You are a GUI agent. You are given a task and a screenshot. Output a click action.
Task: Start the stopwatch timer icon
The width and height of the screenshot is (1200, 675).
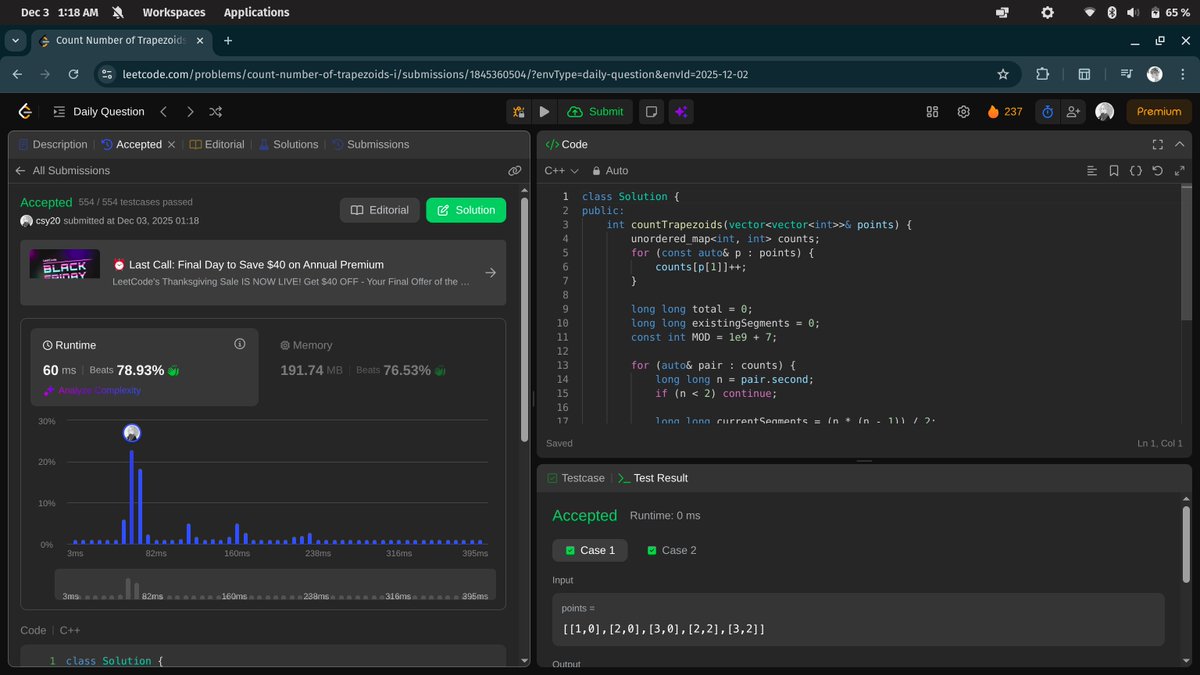click(1047, 112)
